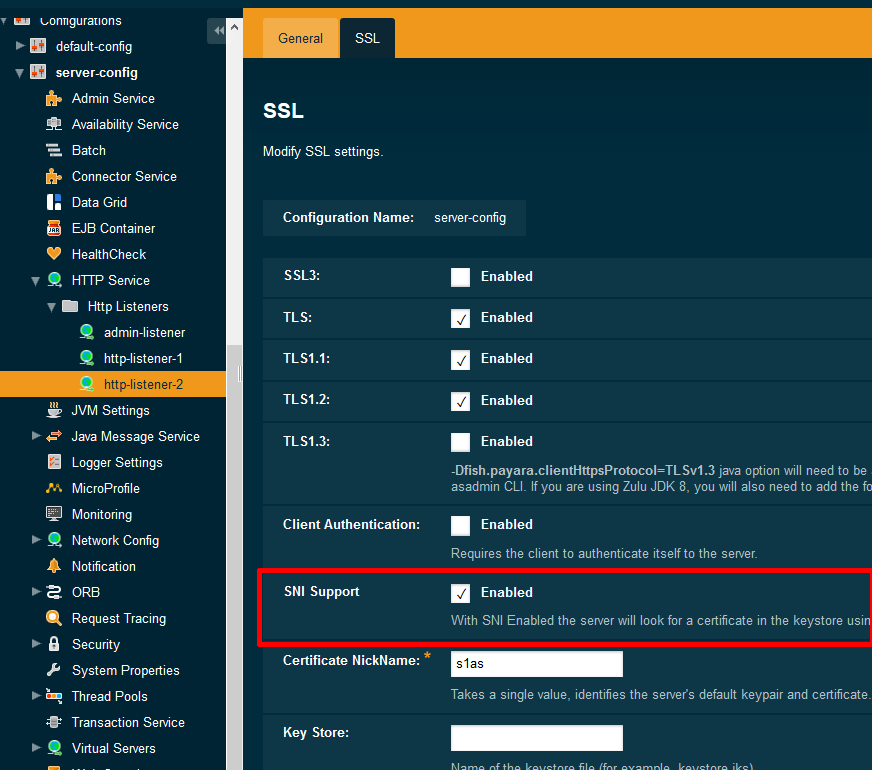The height and width of the screenshot is (770, 872).
Task: Open admin-listener in the tree
Action: (144, 332)
